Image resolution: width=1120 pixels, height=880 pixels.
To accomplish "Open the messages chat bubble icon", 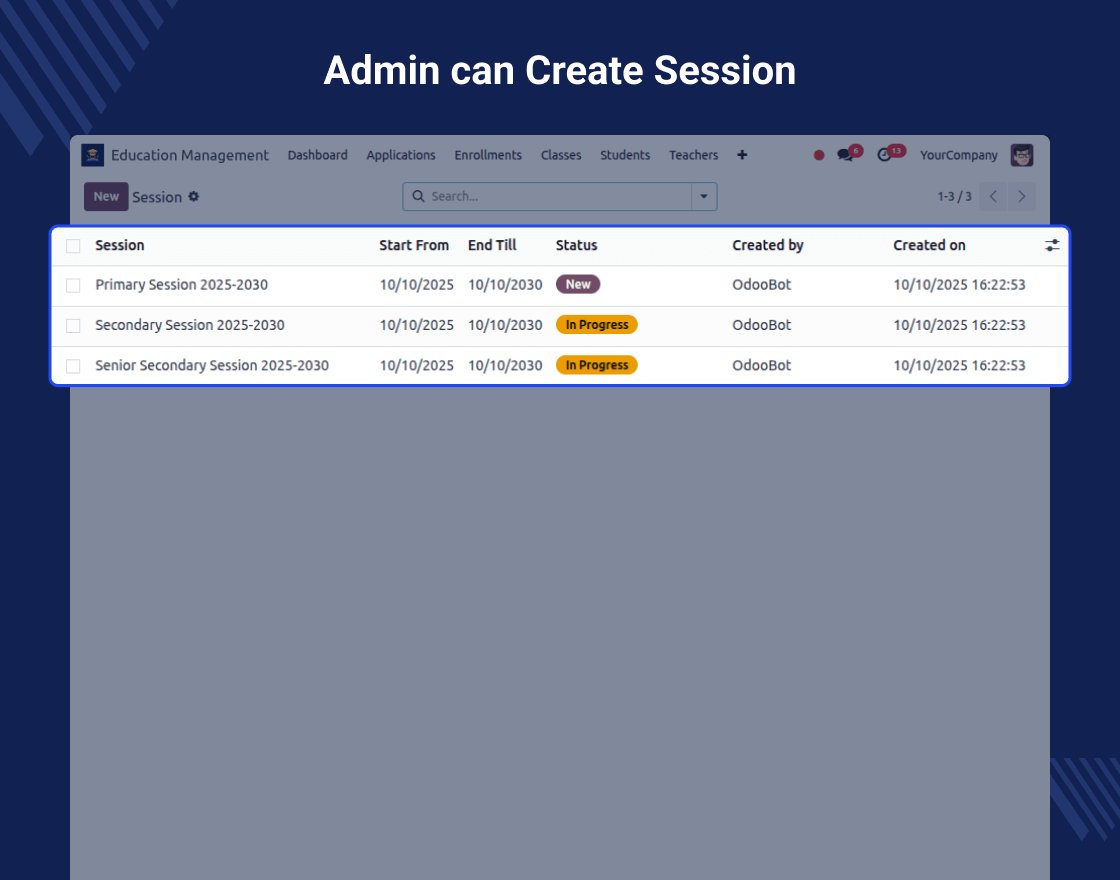I will click(x=845, y=155).
